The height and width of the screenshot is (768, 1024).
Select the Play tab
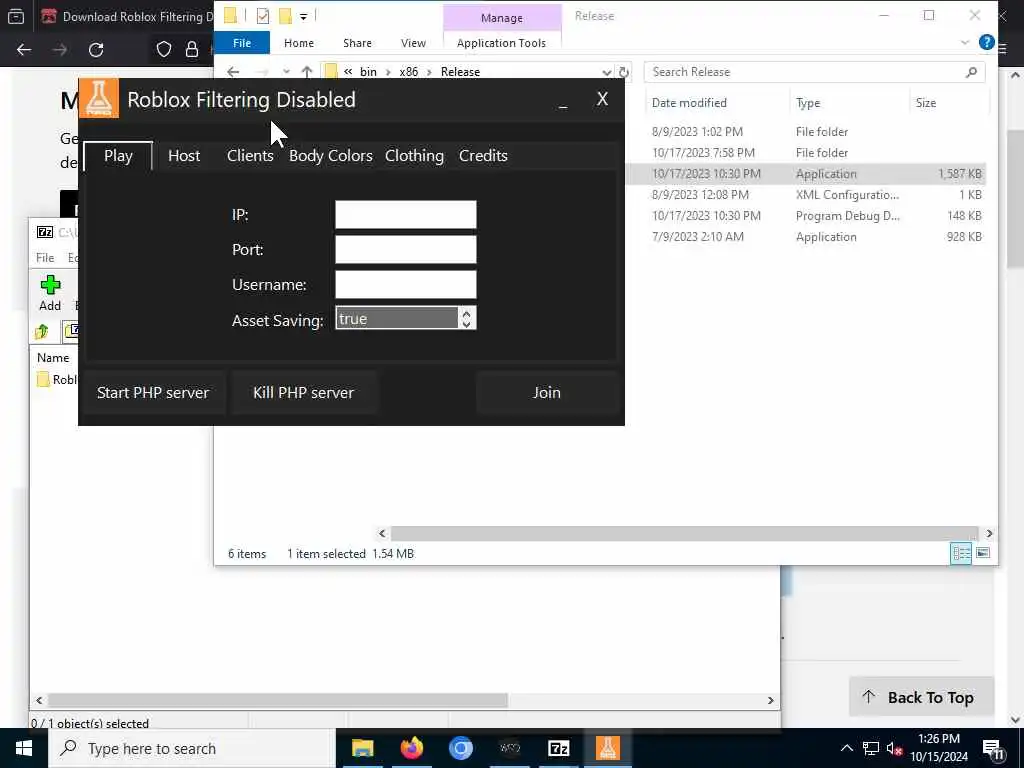tap(118, 156)
